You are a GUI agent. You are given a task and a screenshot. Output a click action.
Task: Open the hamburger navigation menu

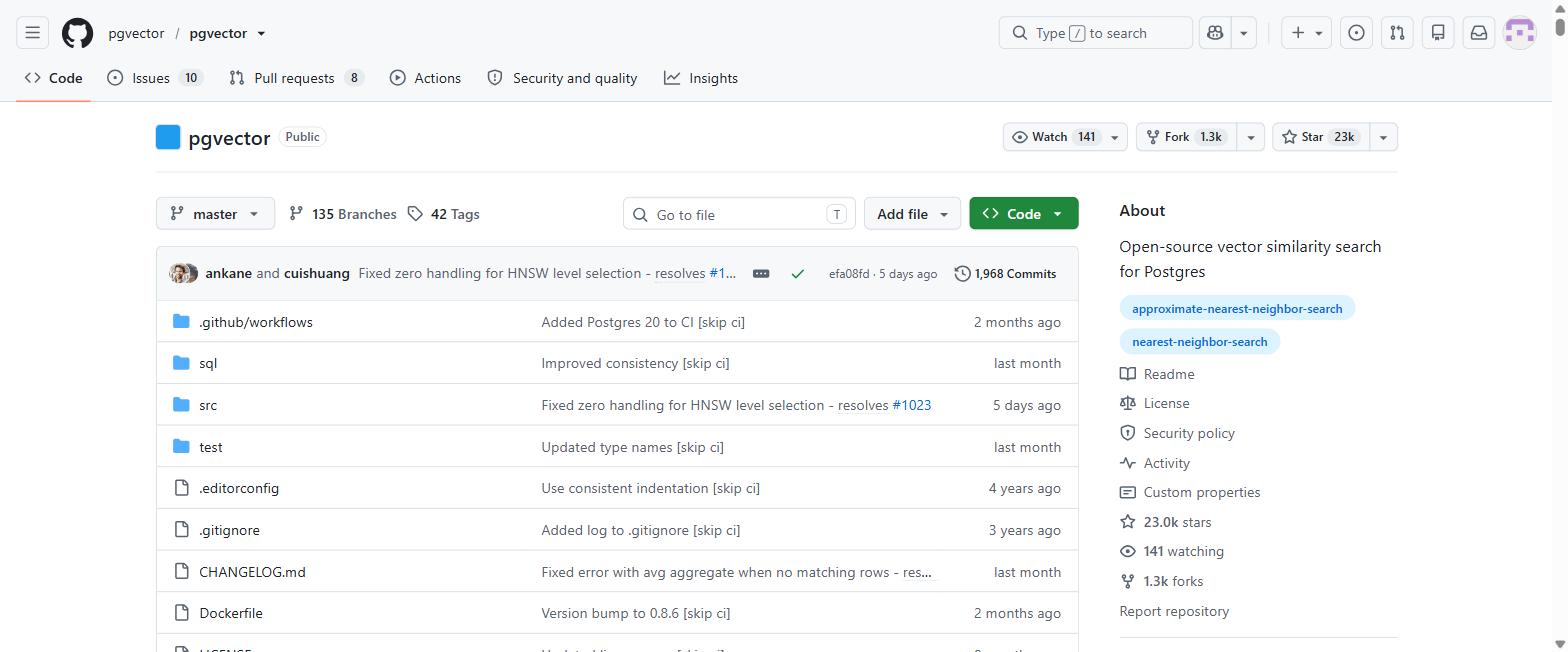[32, 33]
